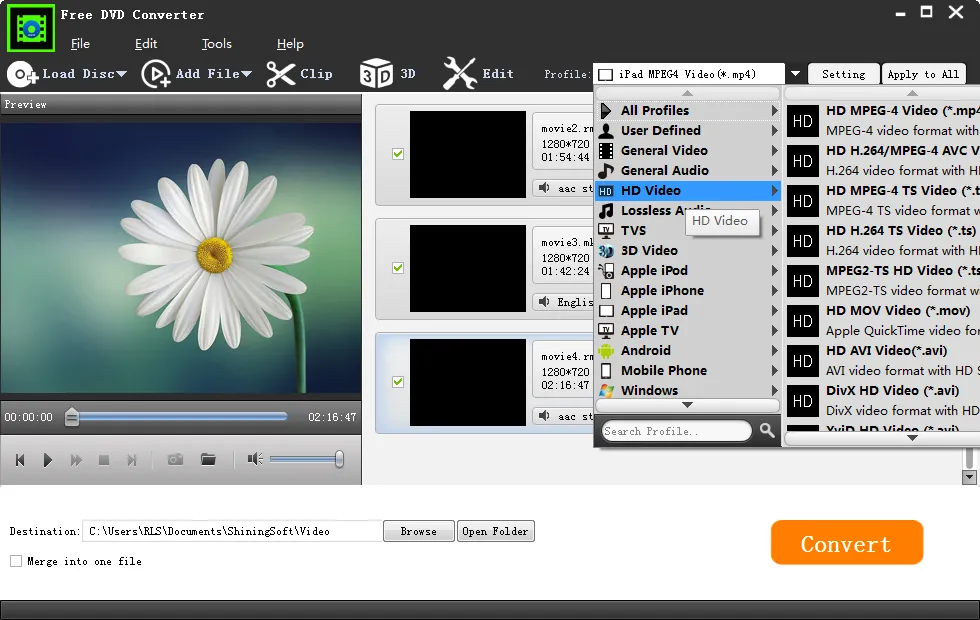Click the orange Convert button
This screenshot has height=620, width=980.
coord(846,543)
